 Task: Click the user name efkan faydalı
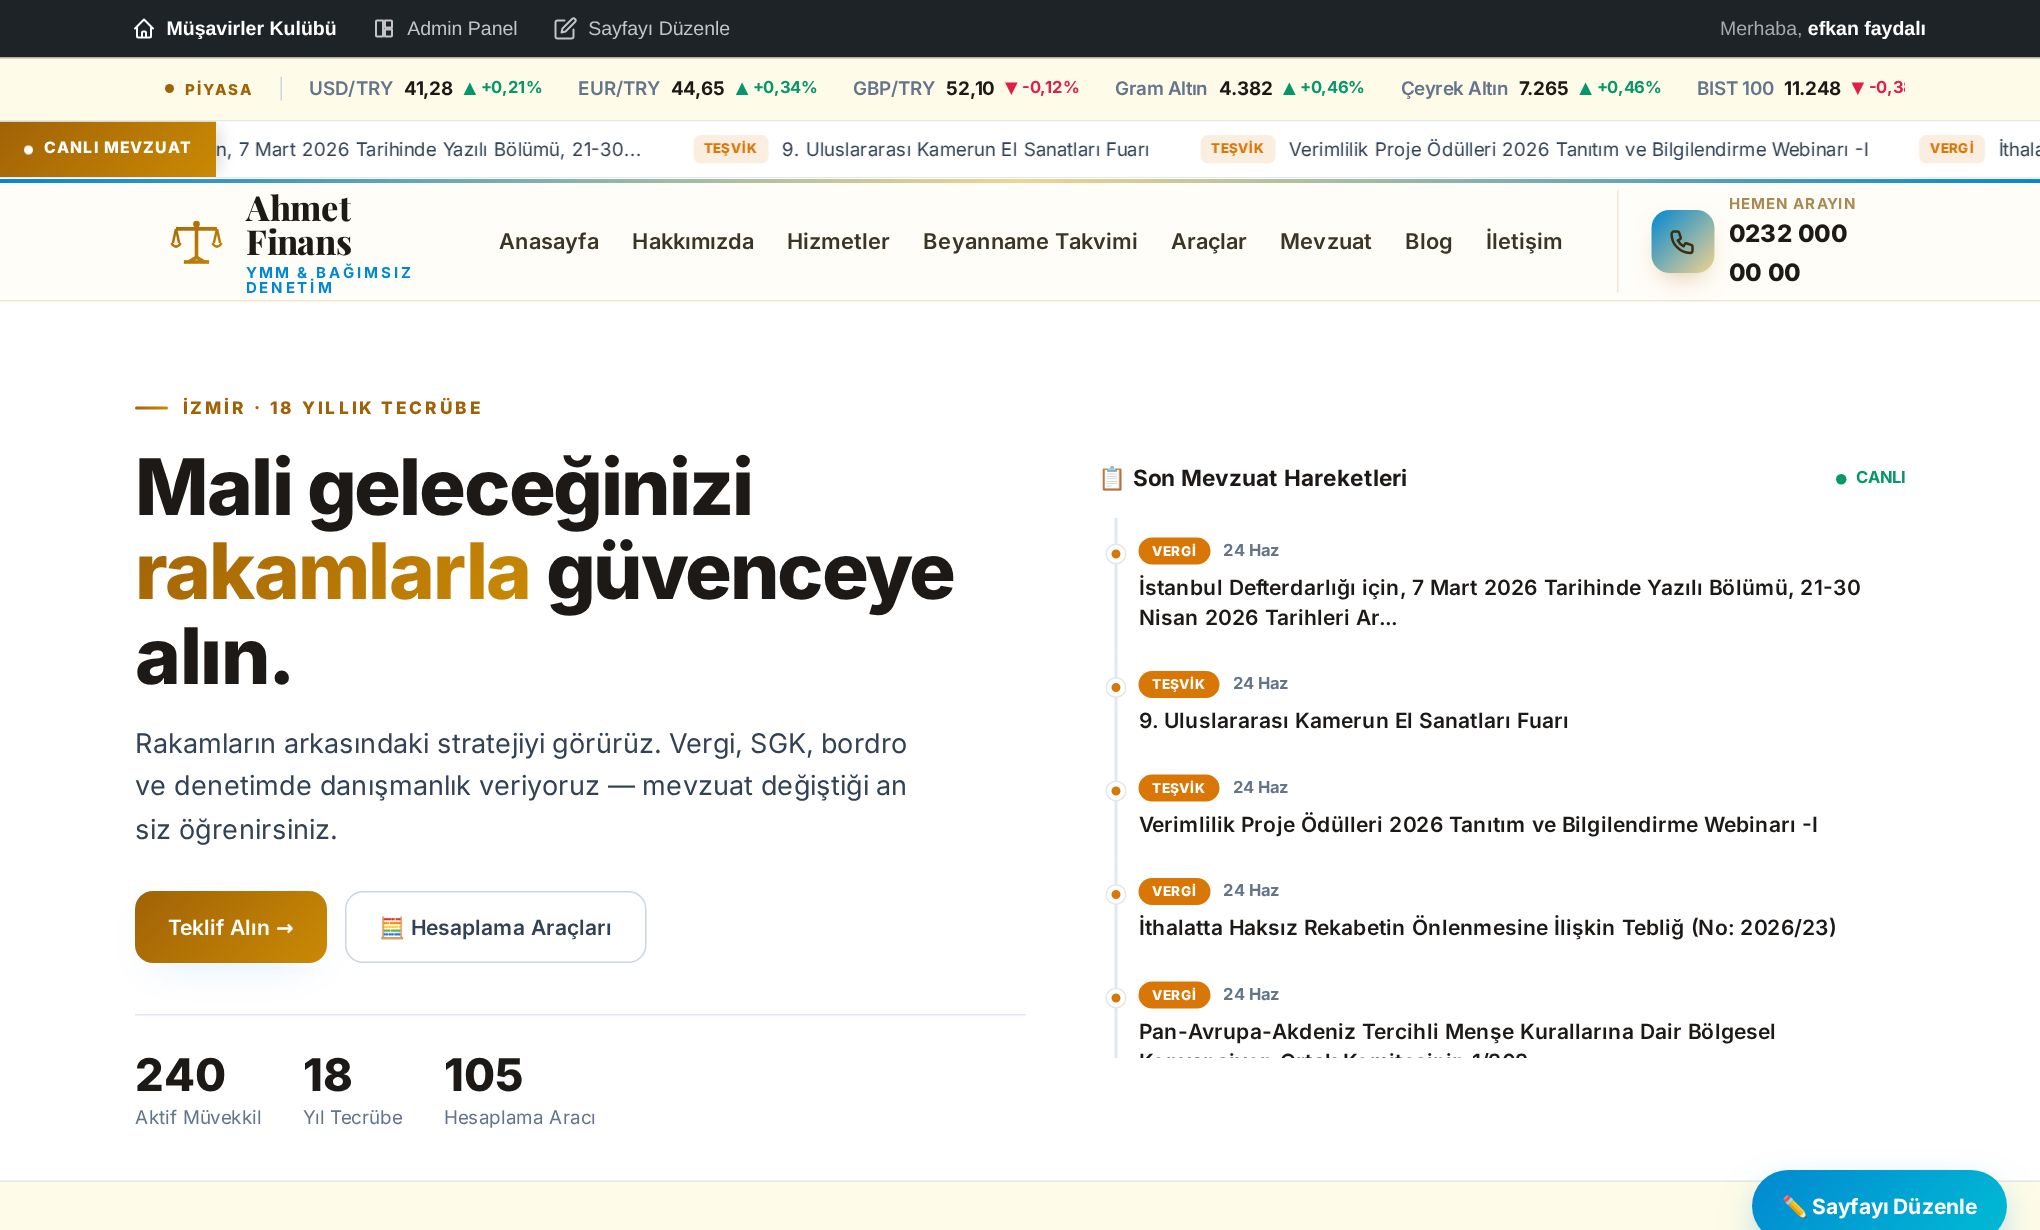1866,29
